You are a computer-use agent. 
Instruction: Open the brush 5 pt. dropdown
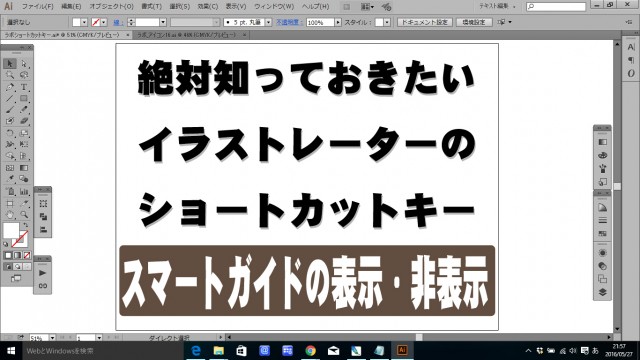pyautogui.click(x=269, y=22)
